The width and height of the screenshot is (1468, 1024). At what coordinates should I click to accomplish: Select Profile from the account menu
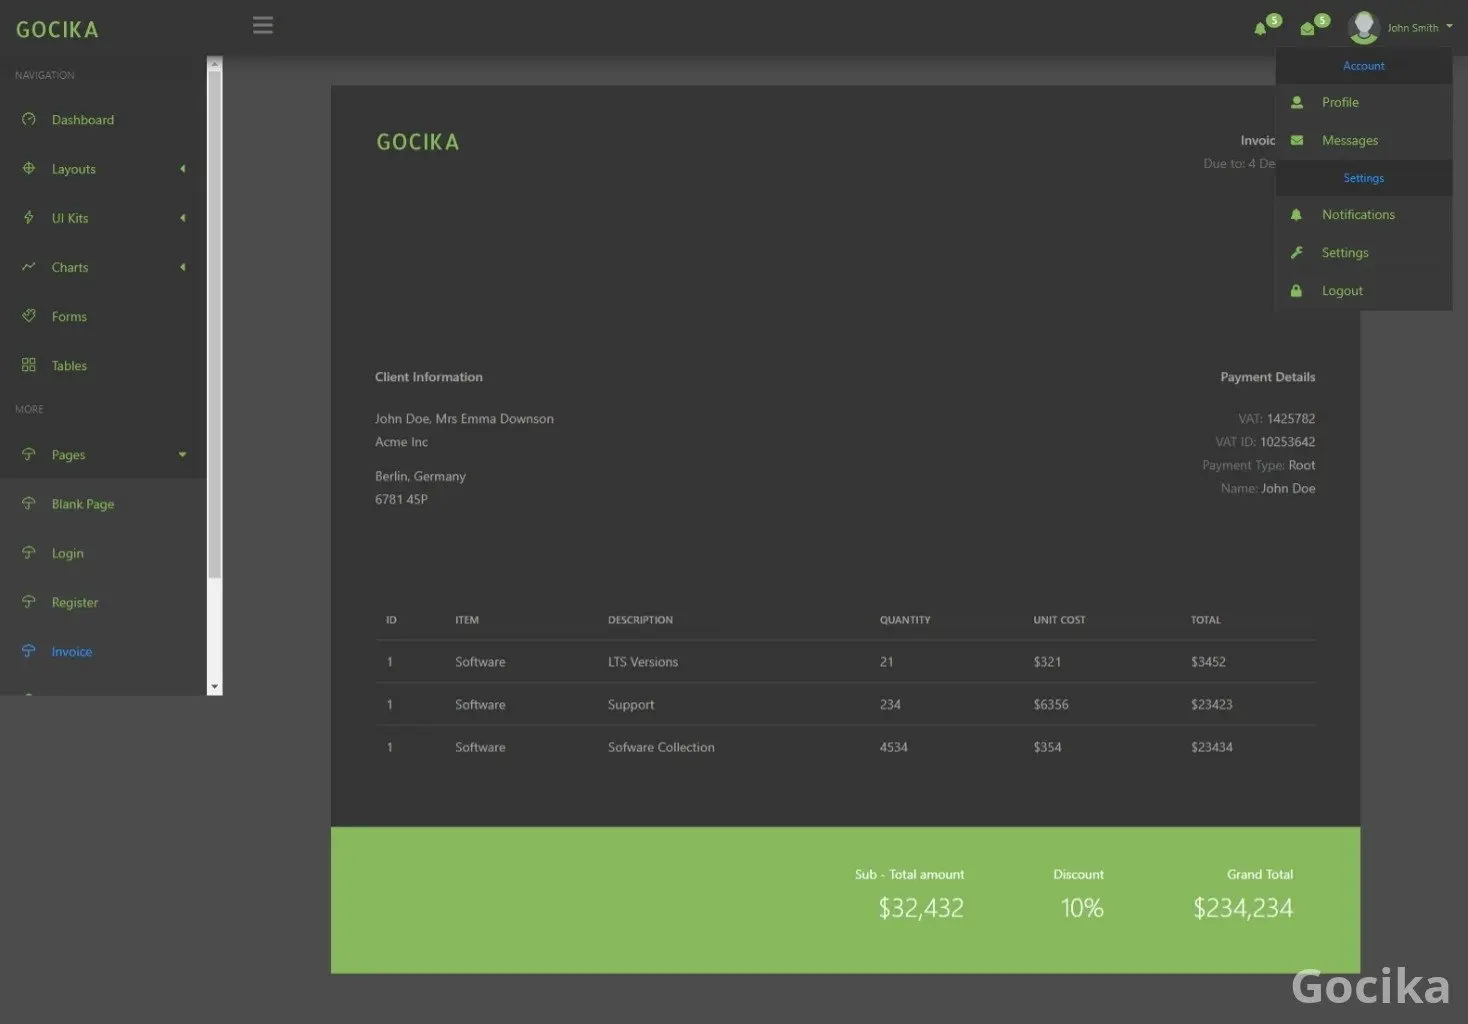[1340, 102]
